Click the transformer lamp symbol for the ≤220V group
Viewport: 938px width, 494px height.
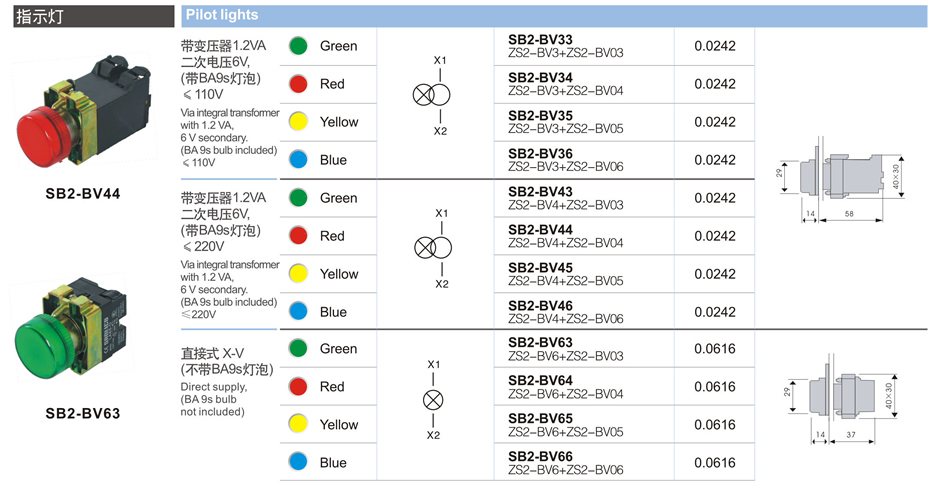(433, 248)
